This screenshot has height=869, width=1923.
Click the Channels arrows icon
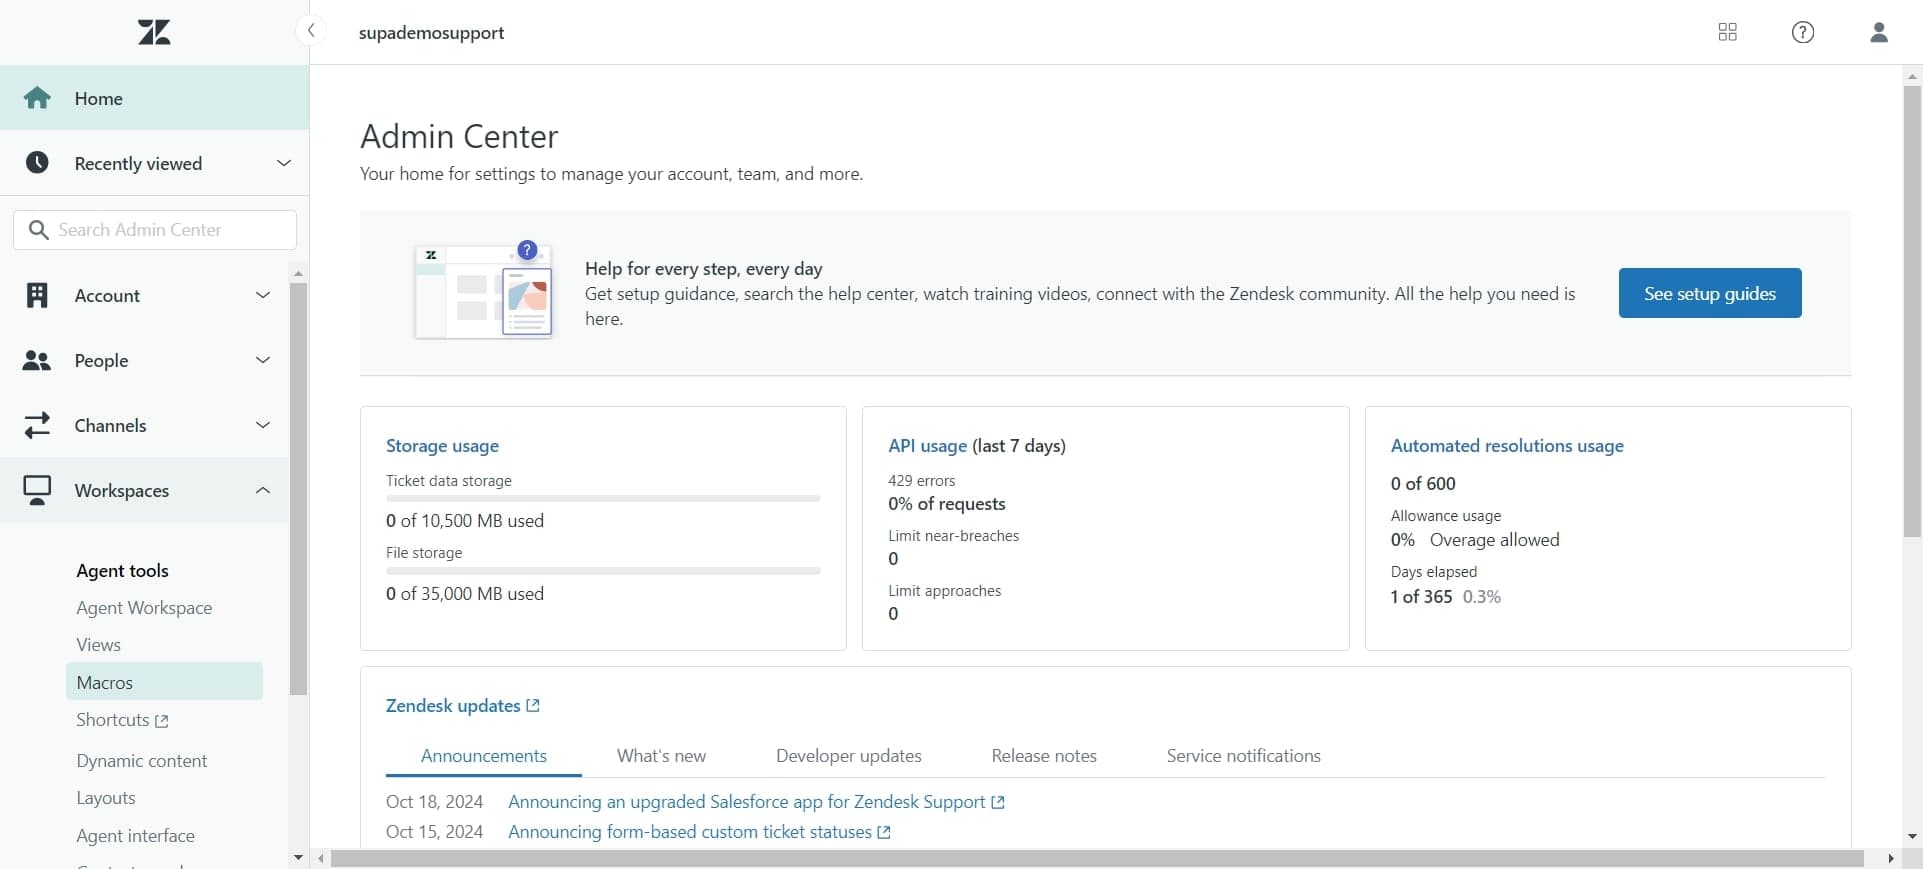[x=37, y=425]
